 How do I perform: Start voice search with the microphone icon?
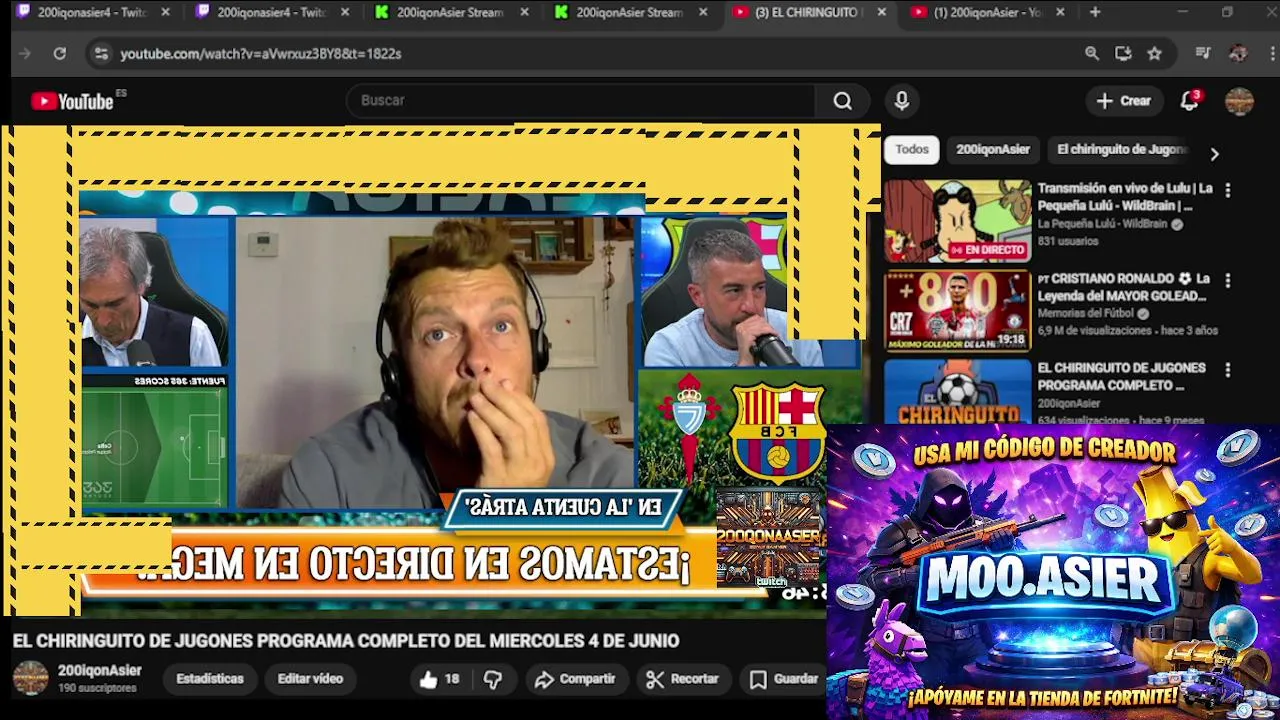point(901,100)
